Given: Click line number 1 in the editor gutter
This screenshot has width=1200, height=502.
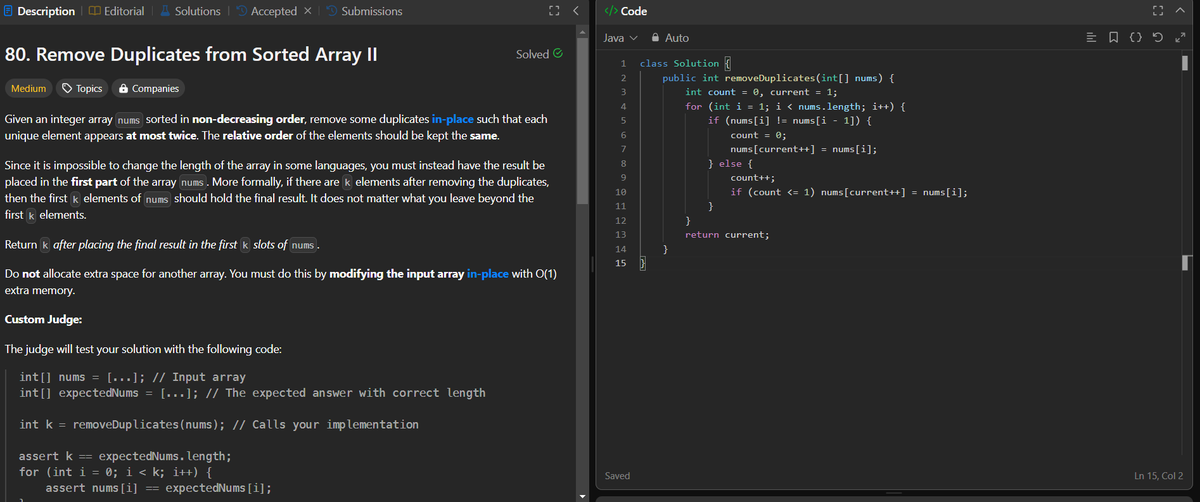Looking at the screenshot, I should [x=622, y=63].
